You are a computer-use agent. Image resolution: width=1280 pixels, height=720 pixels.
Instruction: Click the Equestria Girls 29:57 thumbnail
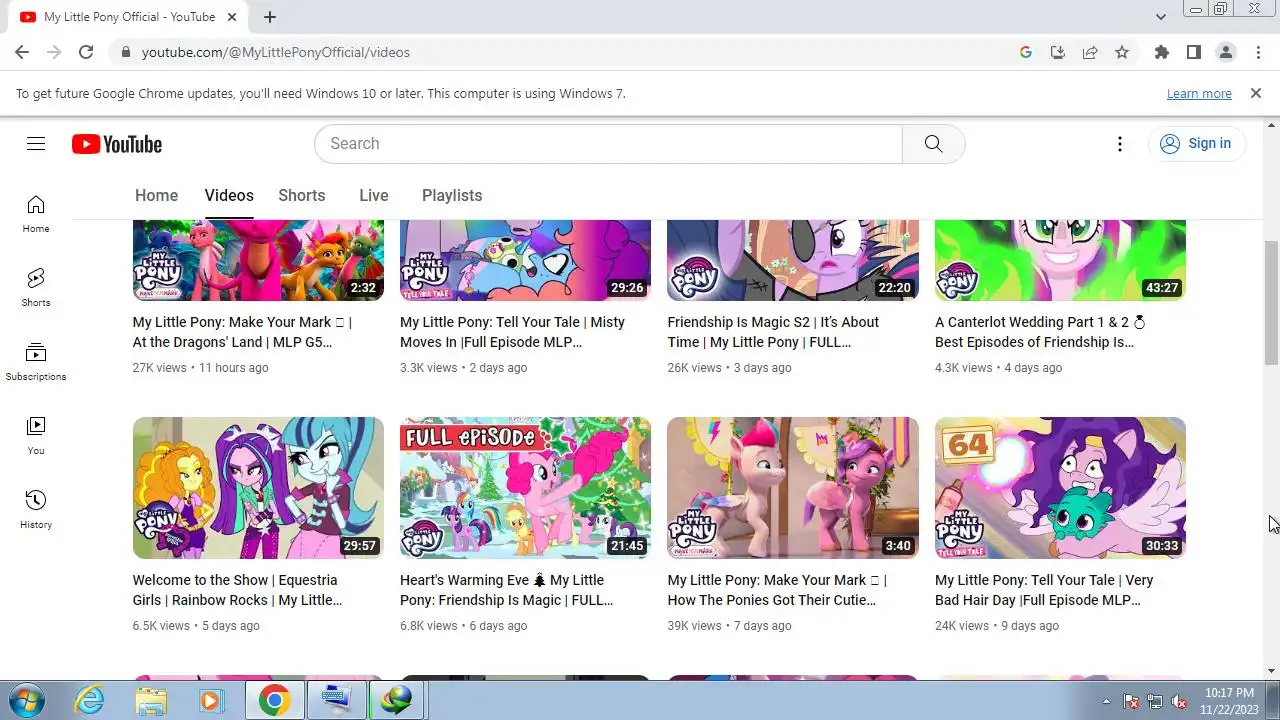tap(258, 488)
